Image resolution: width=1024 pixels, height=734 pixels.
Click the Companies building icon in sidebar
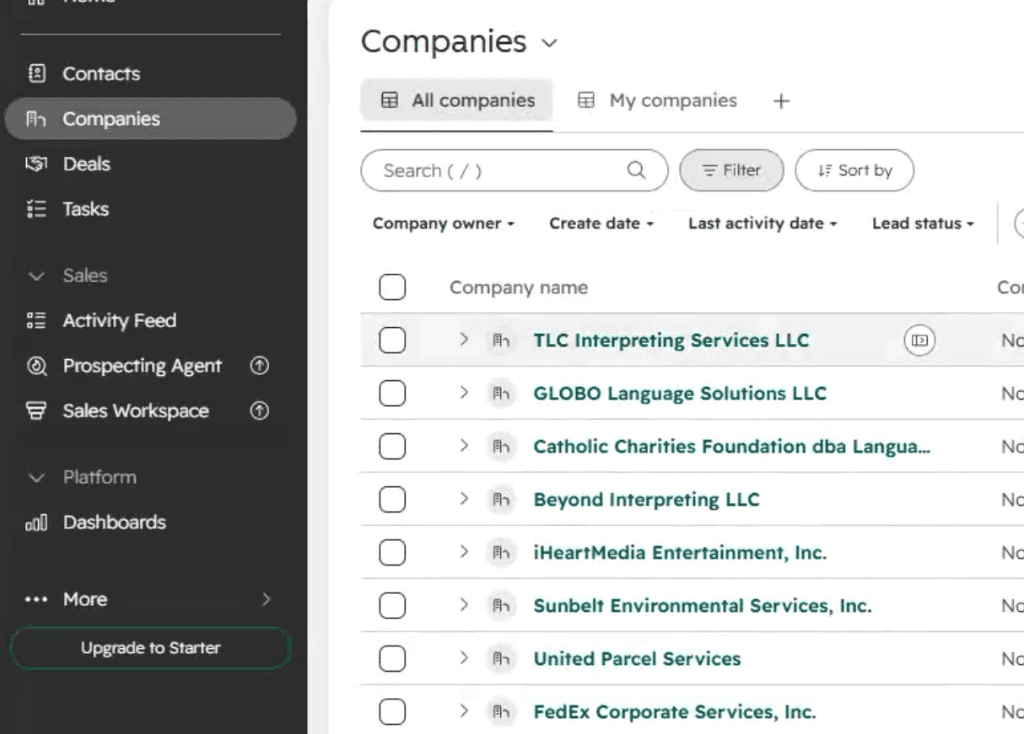[x=36, y=119]
